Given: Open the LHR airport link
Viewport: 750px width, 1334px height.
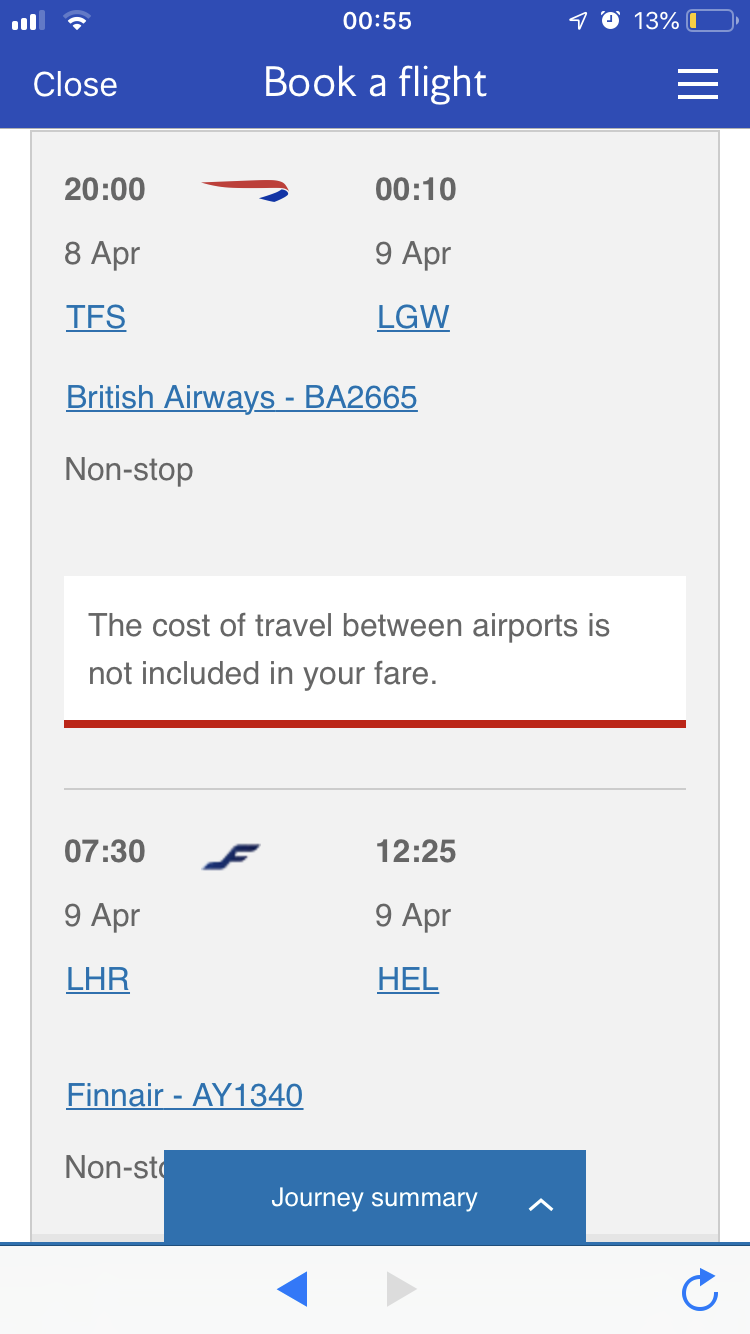Looking at the screenshot, I should (97, 979).
